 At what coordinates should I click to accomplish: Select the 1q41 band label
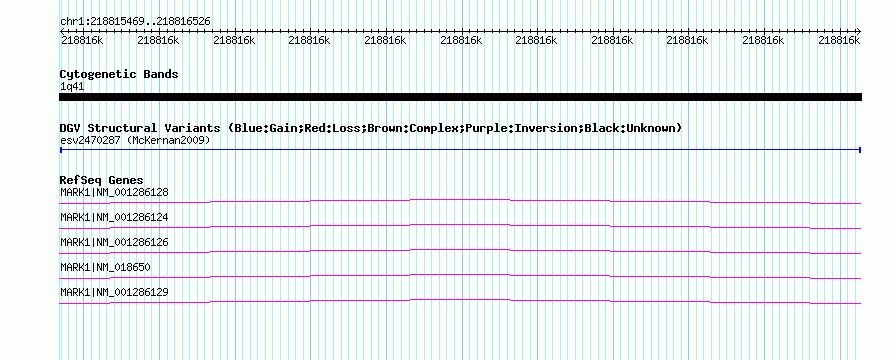point(72,87)
